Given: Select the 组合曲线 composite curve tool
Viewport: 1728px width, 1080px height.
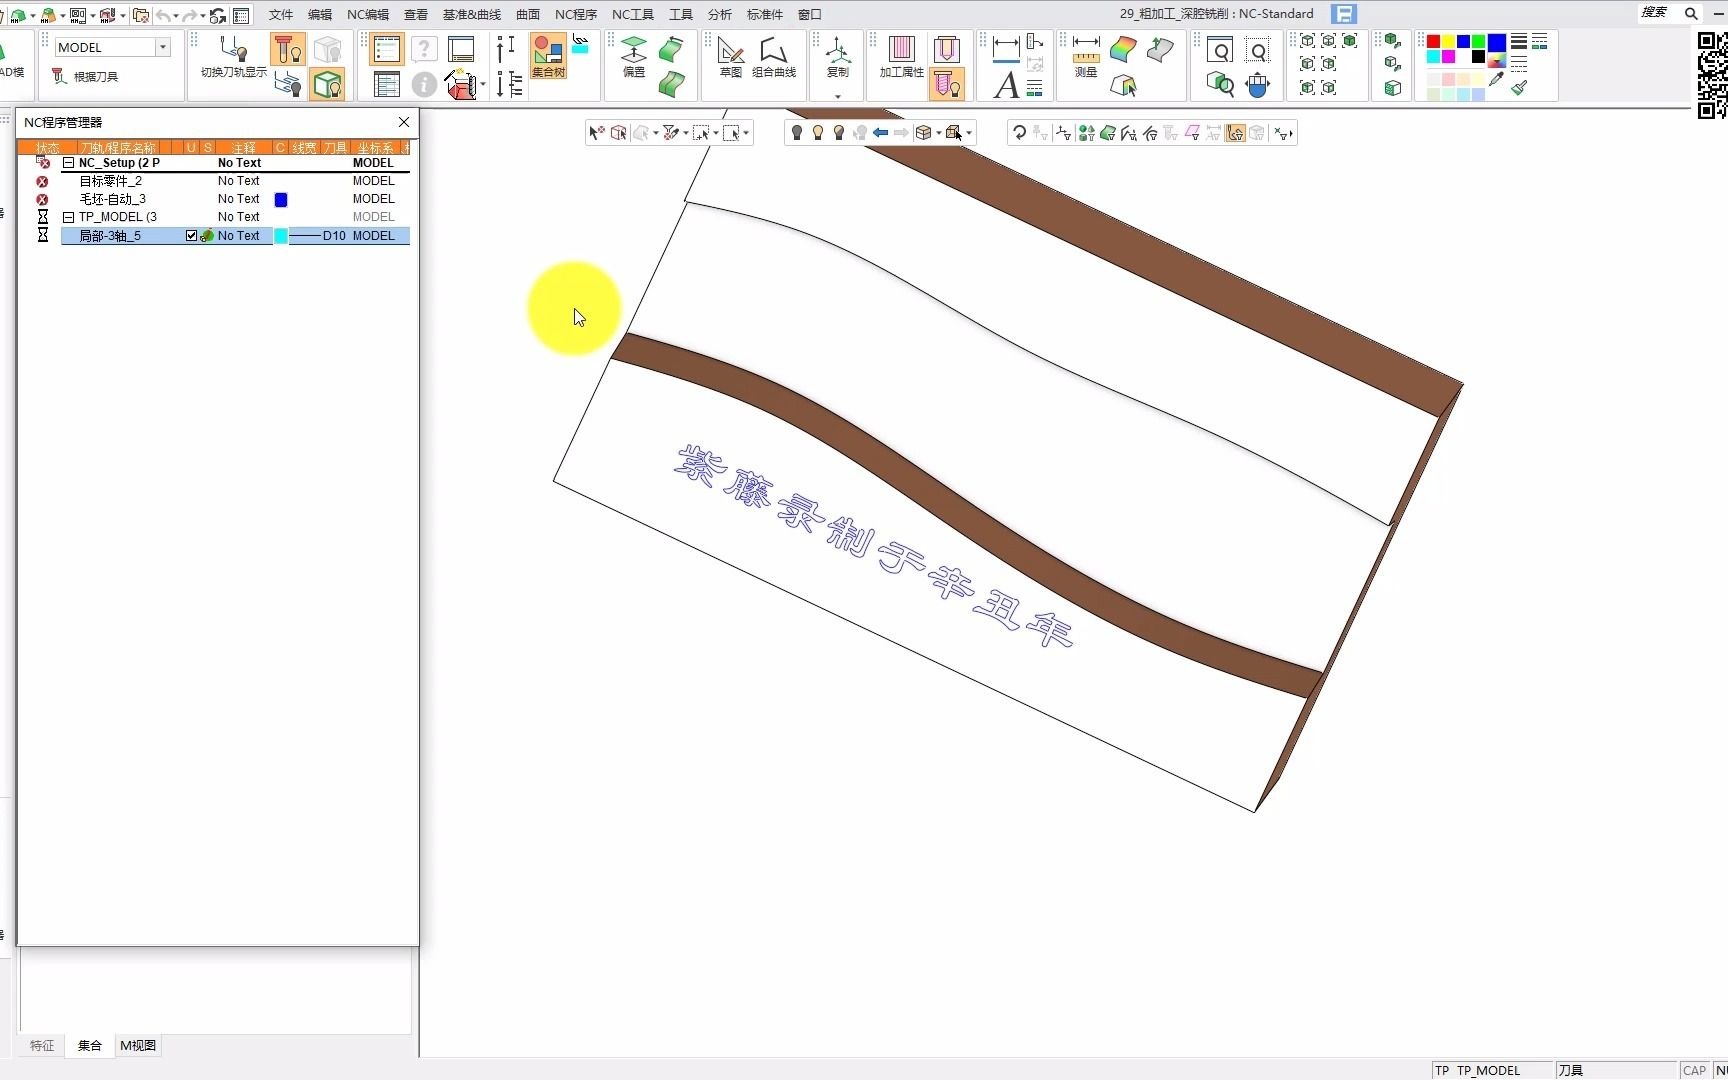Looking at the screenshot, I should coord(774,56).
